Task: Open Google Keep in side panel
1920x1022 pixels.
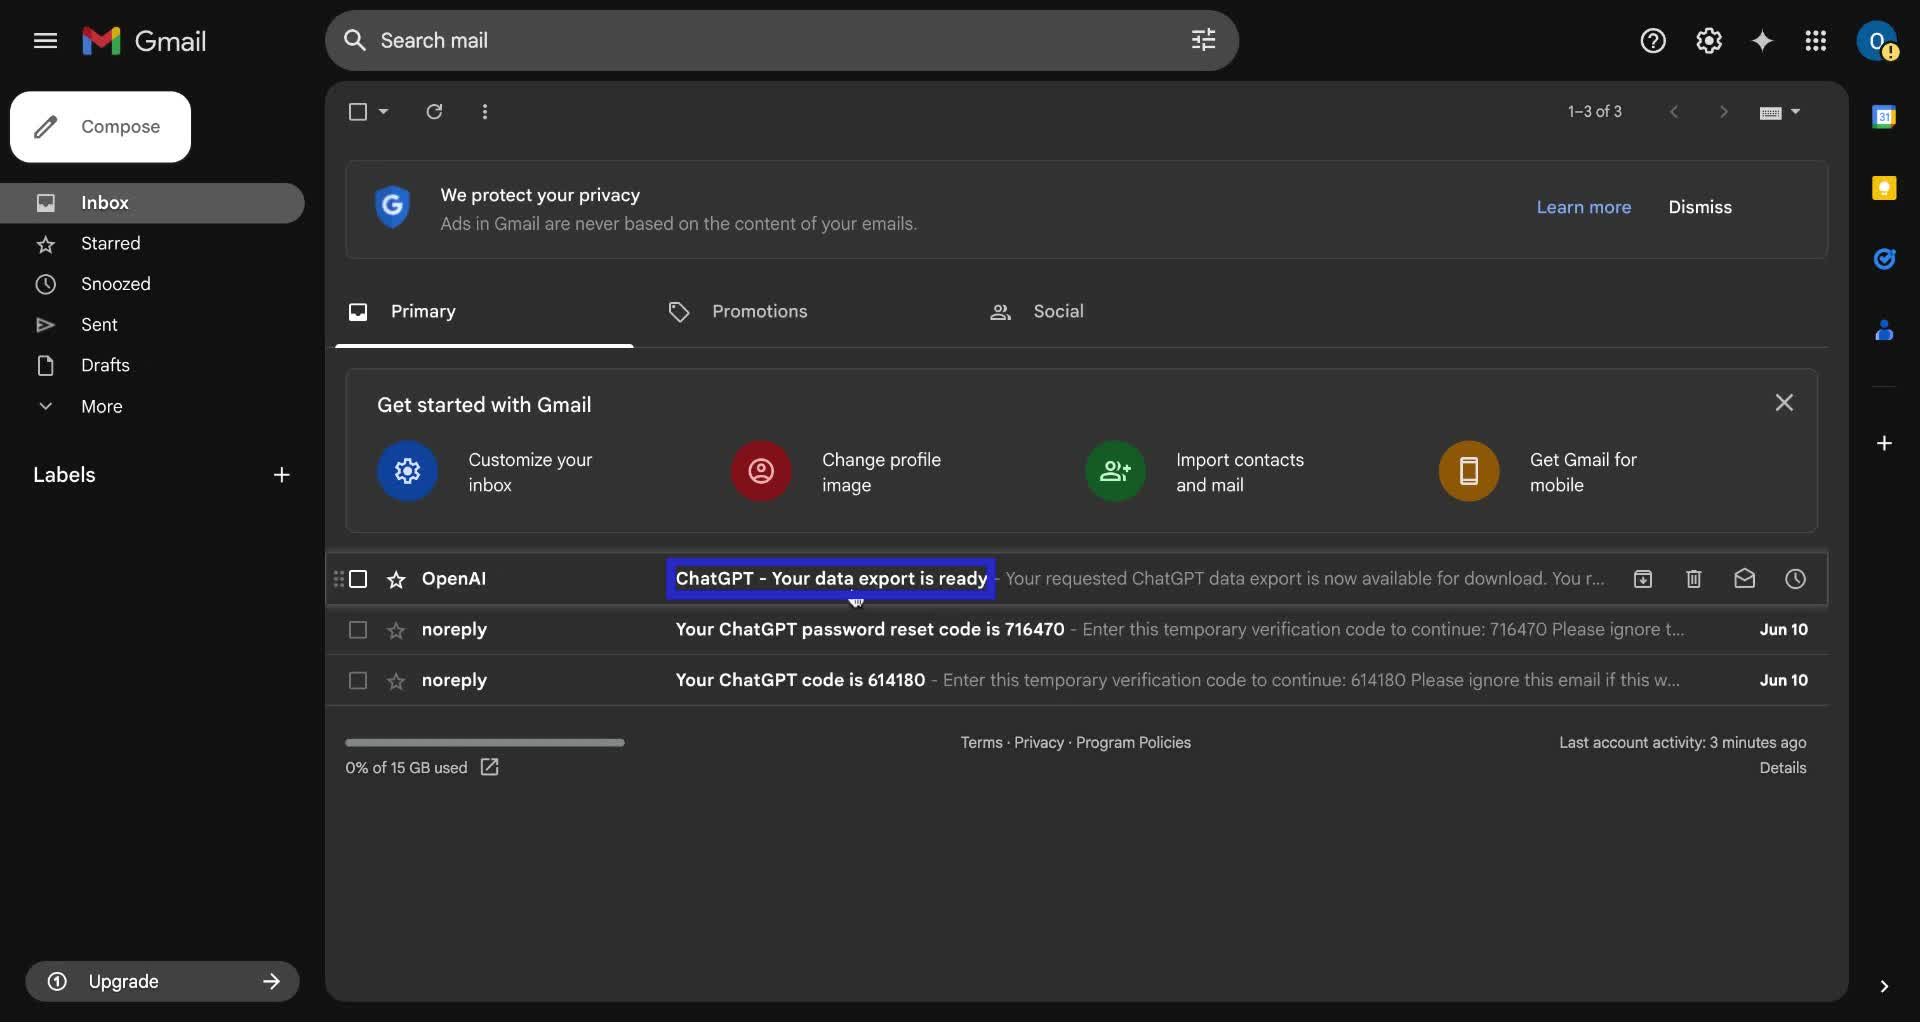Action: tap(1886, 187)
